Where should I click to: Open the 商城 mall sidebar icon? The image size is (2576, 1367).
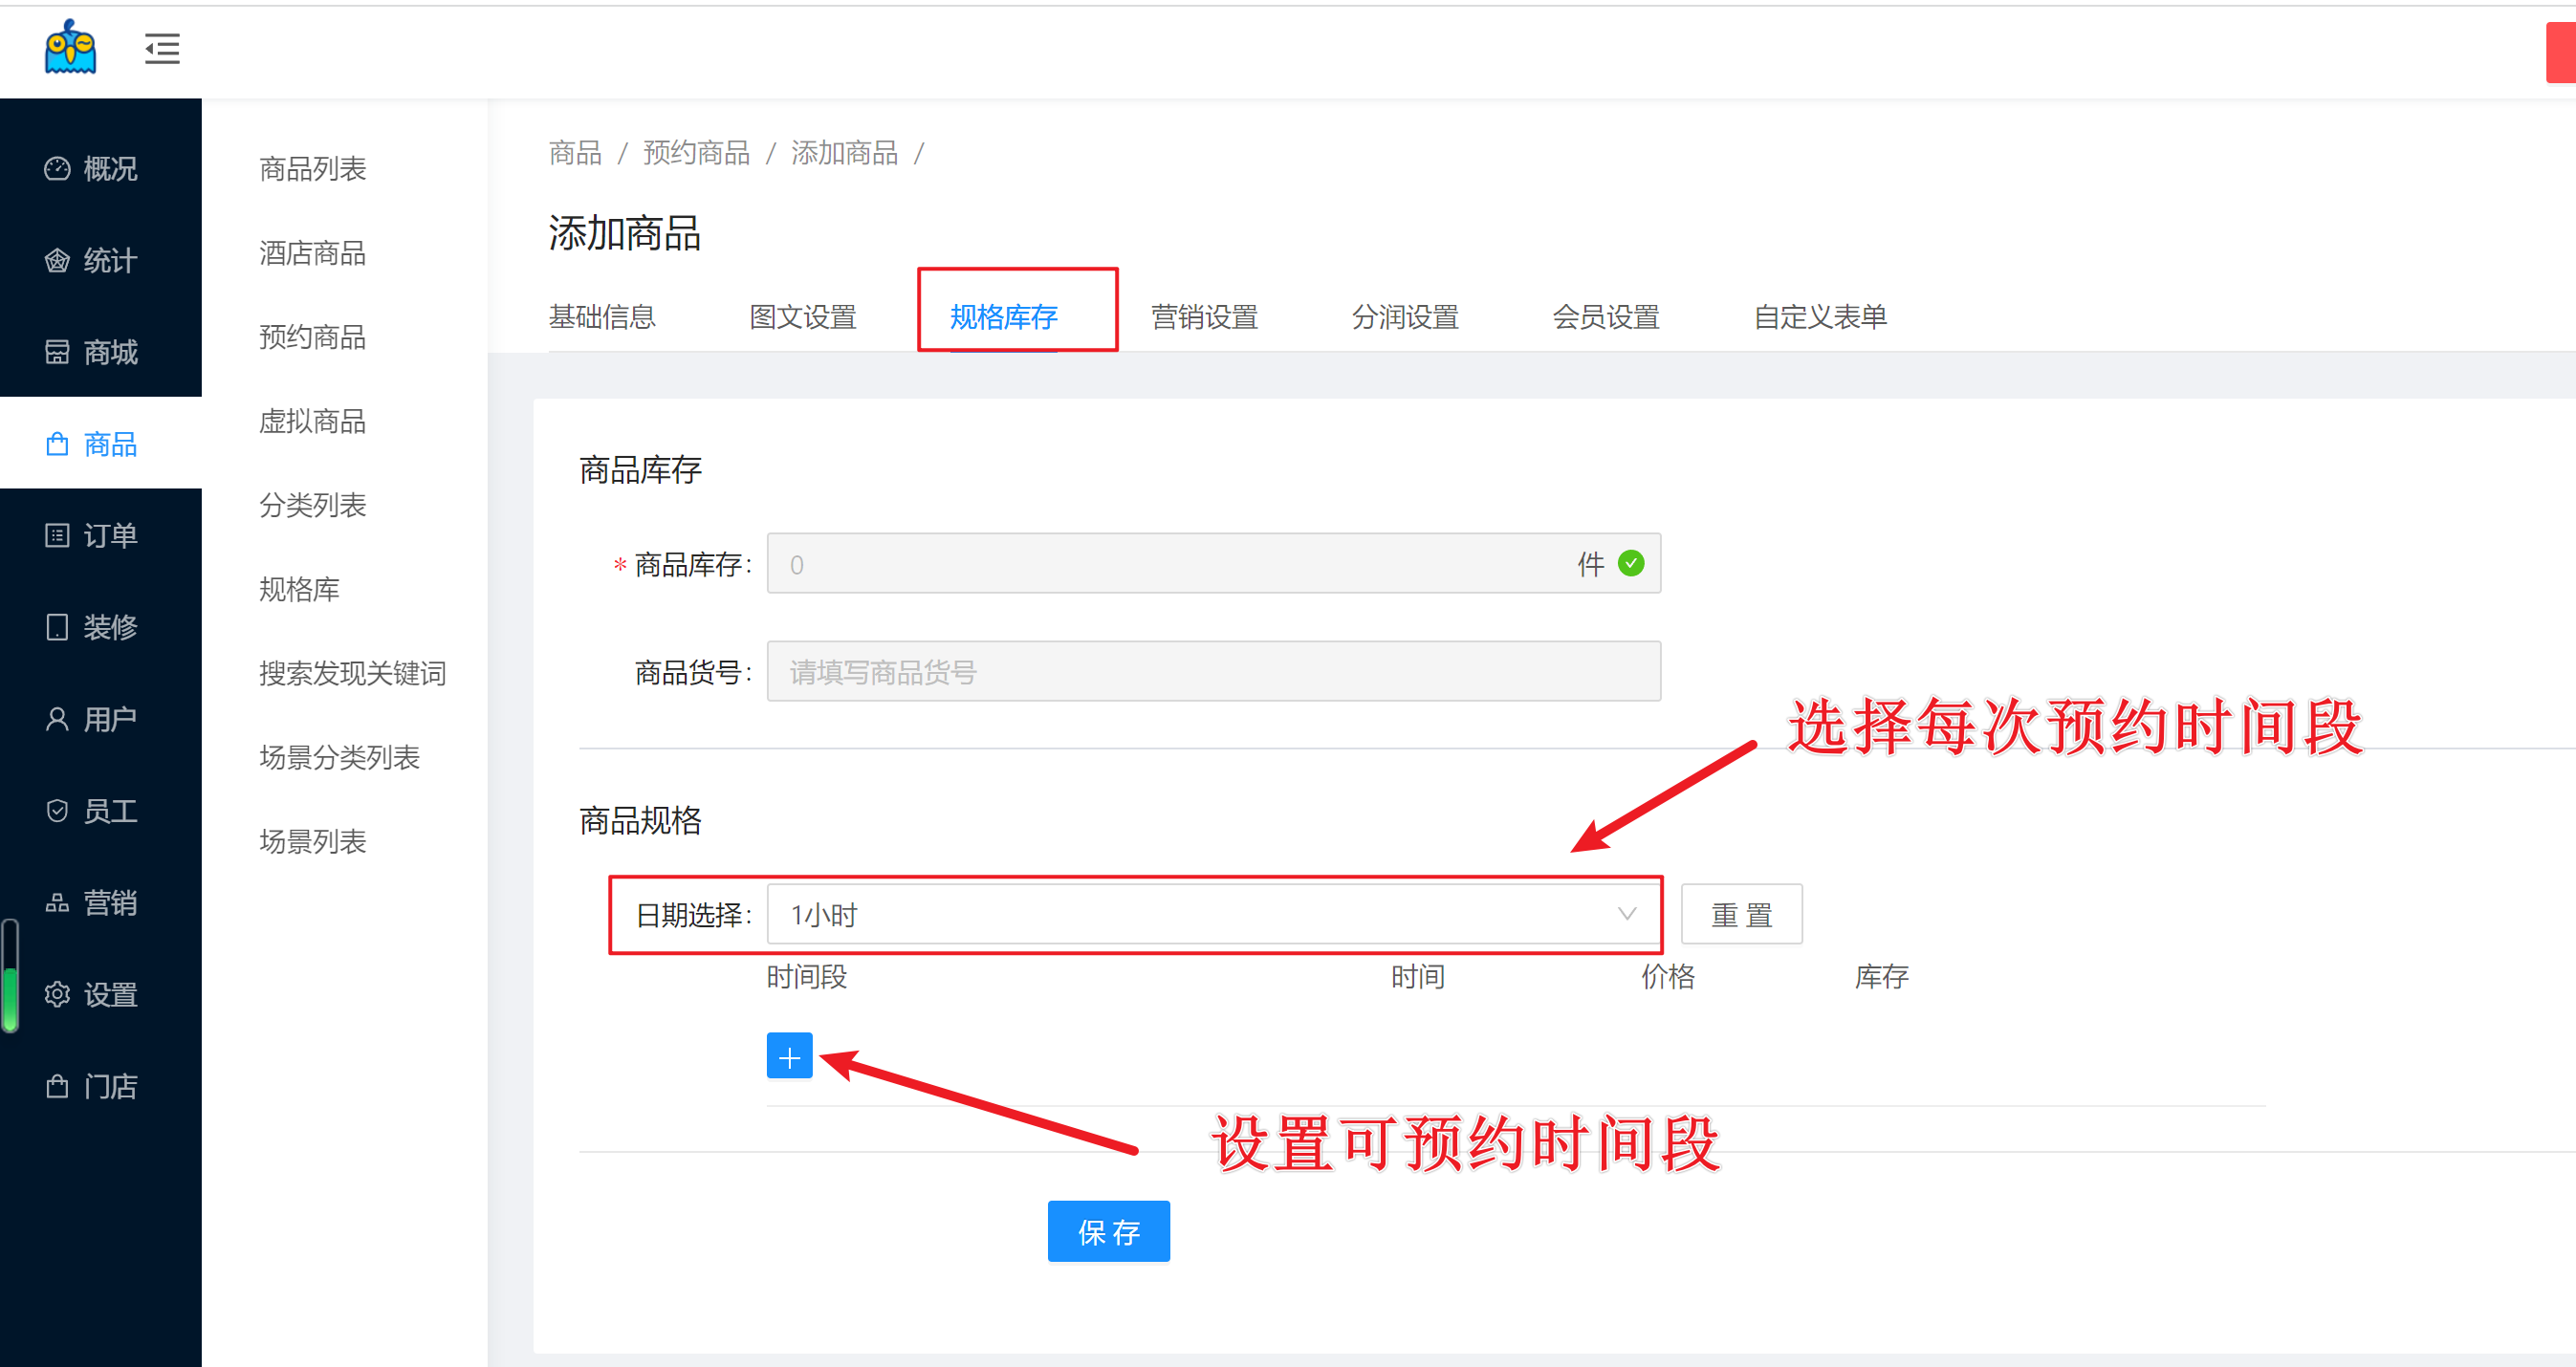(x=57, y=352)
